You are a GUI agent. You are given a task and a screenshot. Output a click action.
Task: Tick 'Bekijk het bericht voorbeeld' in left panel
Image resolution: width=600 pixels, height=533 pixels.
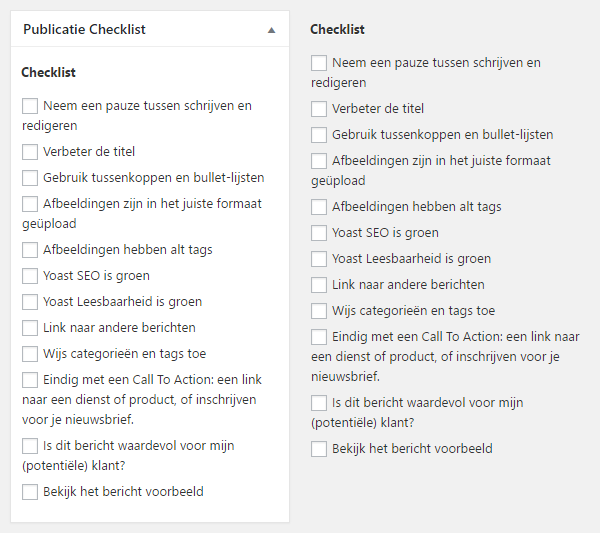pos(30,492)
